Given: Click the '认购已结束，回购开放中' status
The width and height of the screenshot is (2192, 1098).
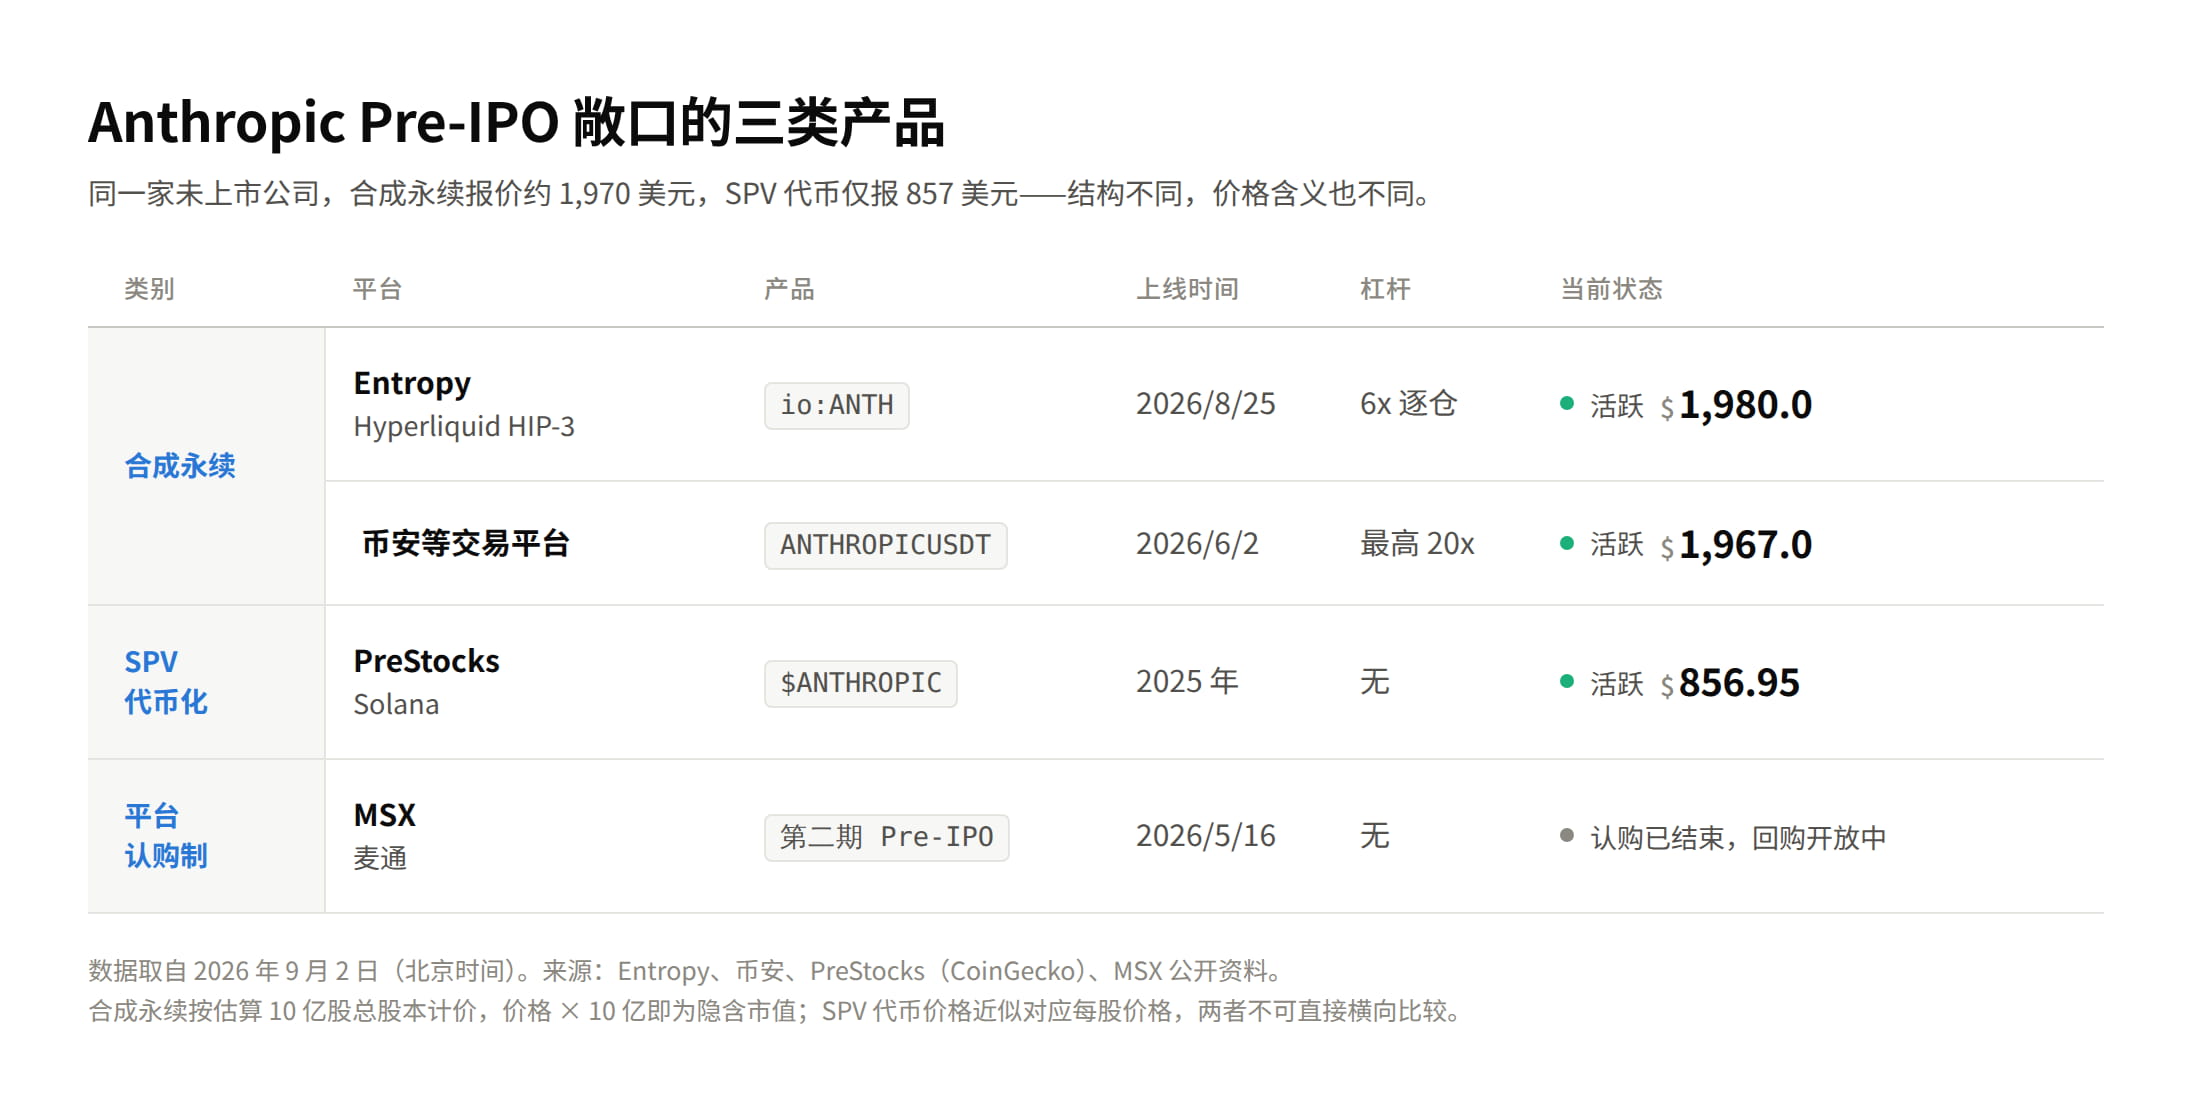Looking at the screenshot, I should click(x=1738, y=838).
